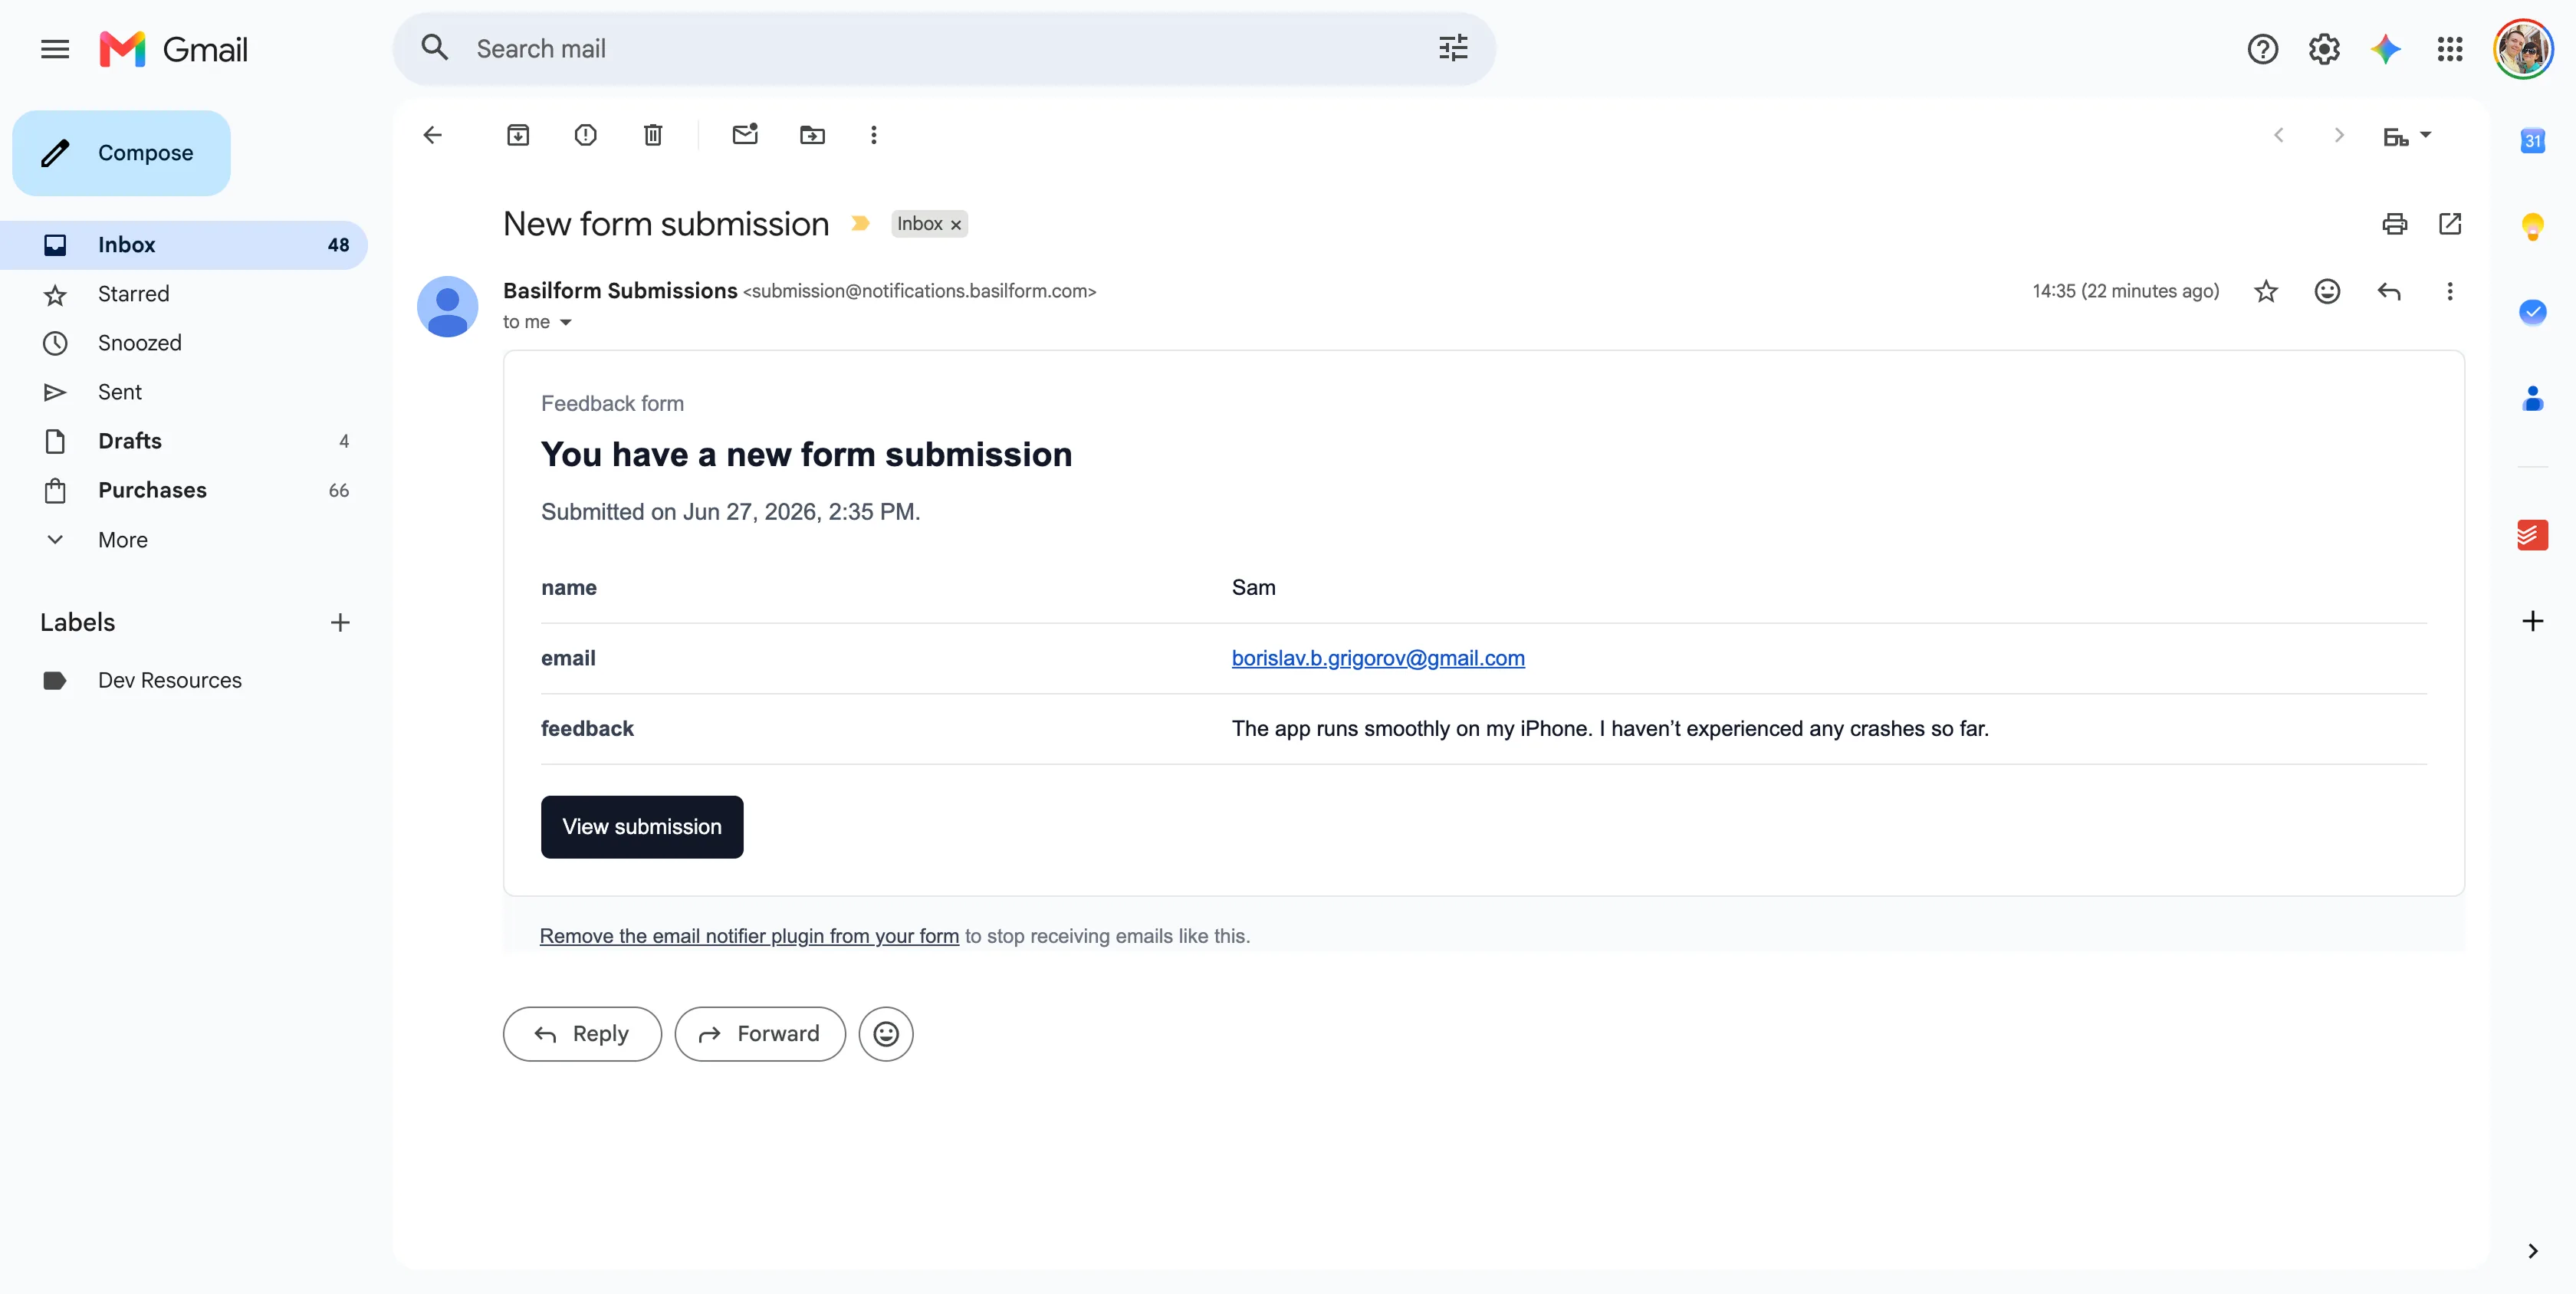
Task: Report this message as spam
Action: [585, 135]
